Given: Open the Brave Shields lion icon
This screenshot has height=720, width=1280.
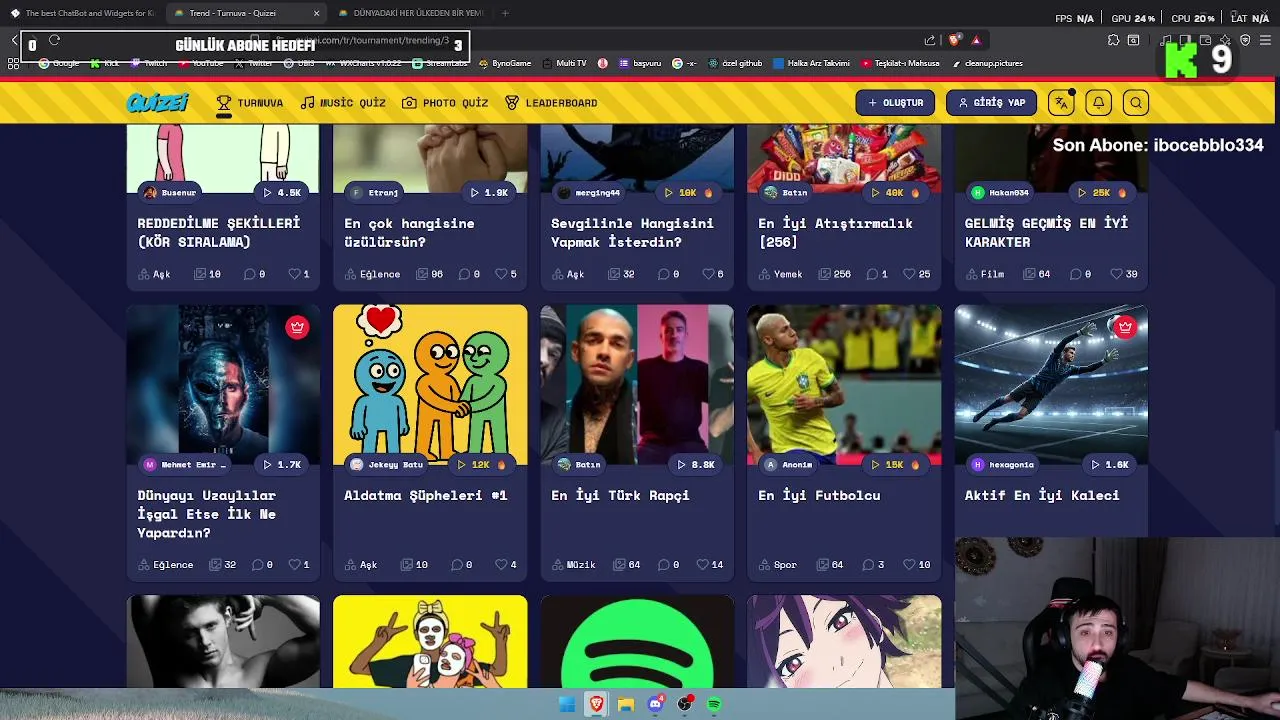Looking at the screenshot, I should [x=954, y=40].
